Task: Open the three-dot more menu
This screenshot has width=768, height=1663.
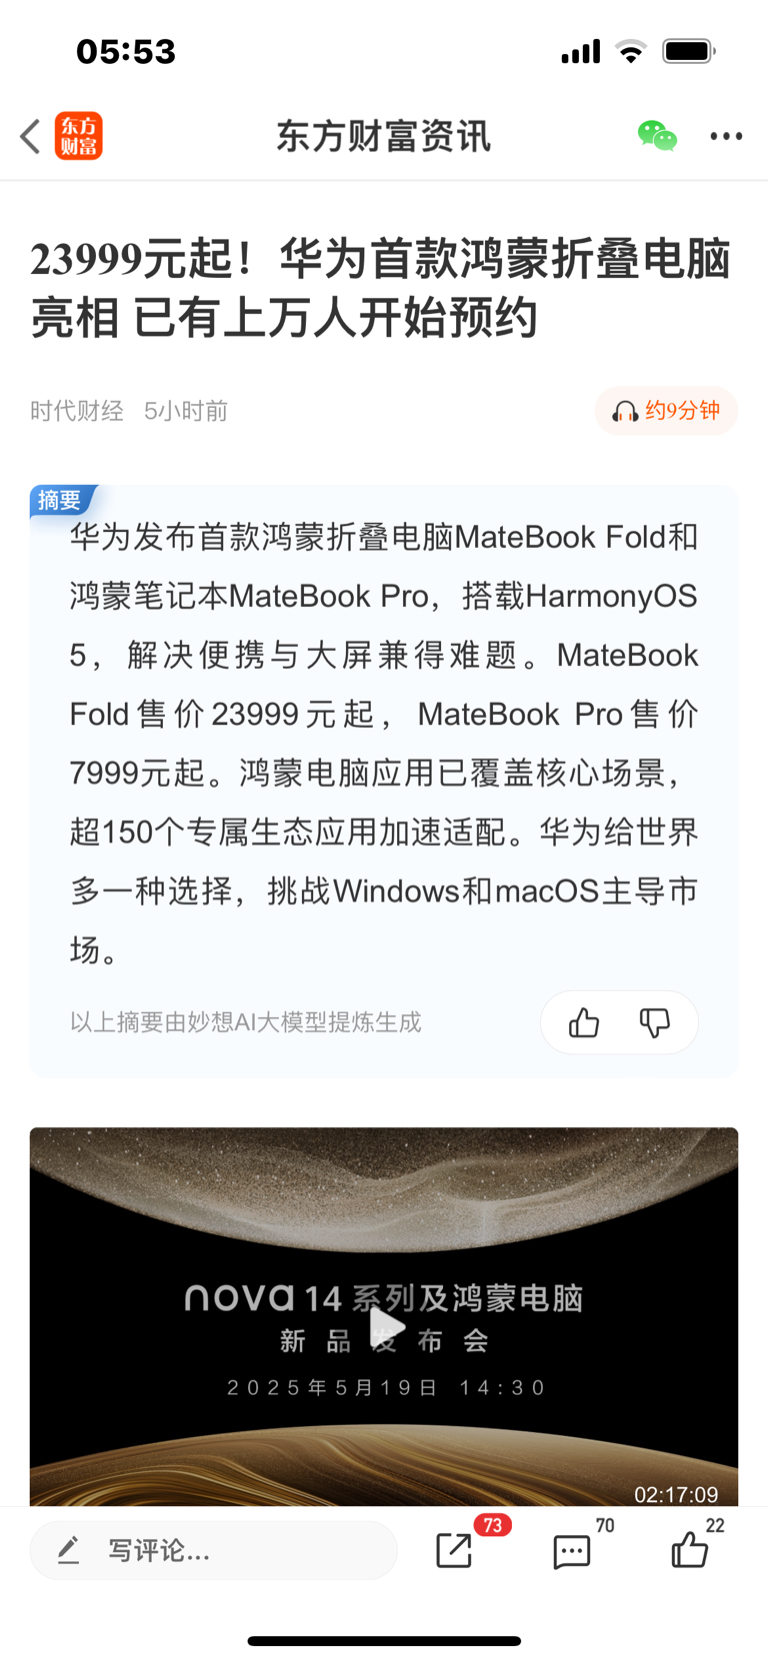Action: [726, 136]
